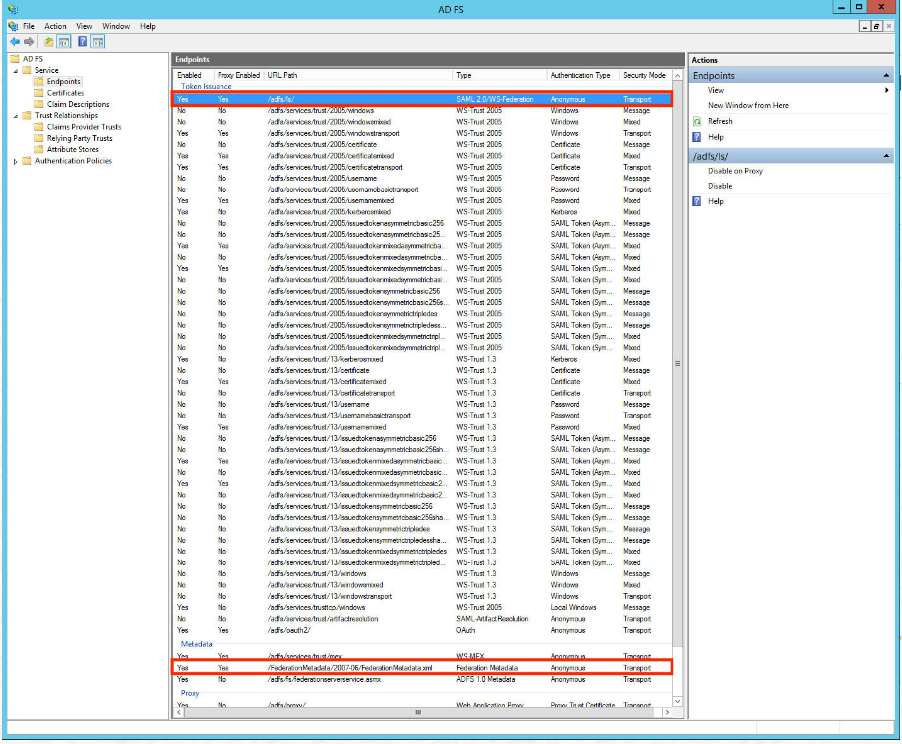Select the /adfs/services/trust/13/certificatetransport row

tap(422, 393)
